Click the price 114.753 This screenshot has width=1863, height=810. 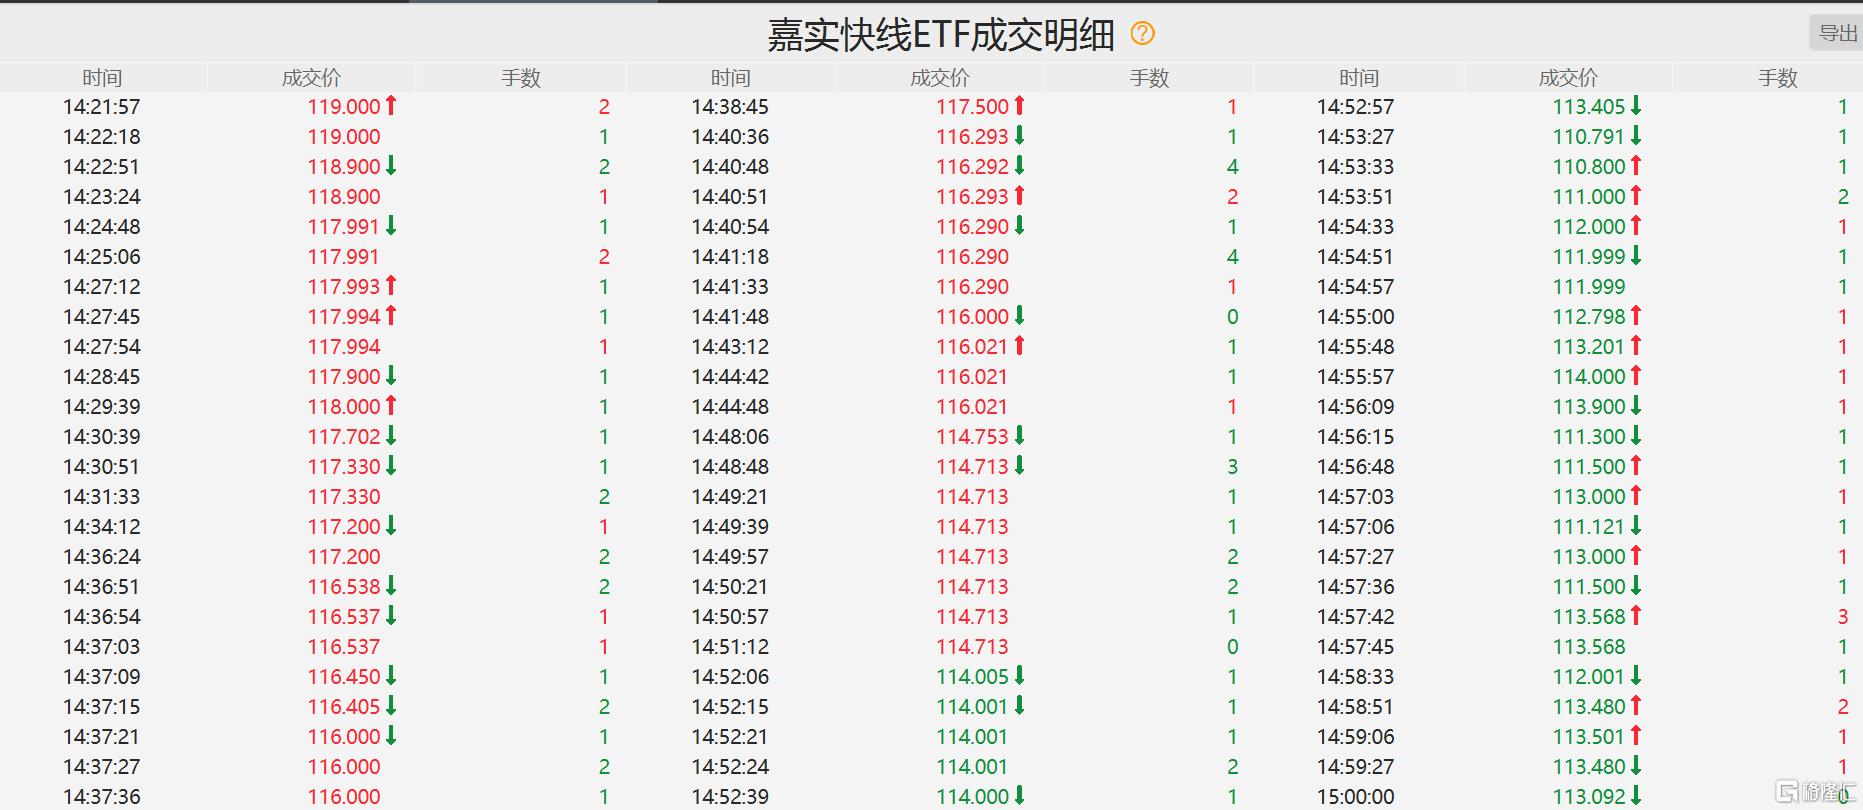point(972,437)
